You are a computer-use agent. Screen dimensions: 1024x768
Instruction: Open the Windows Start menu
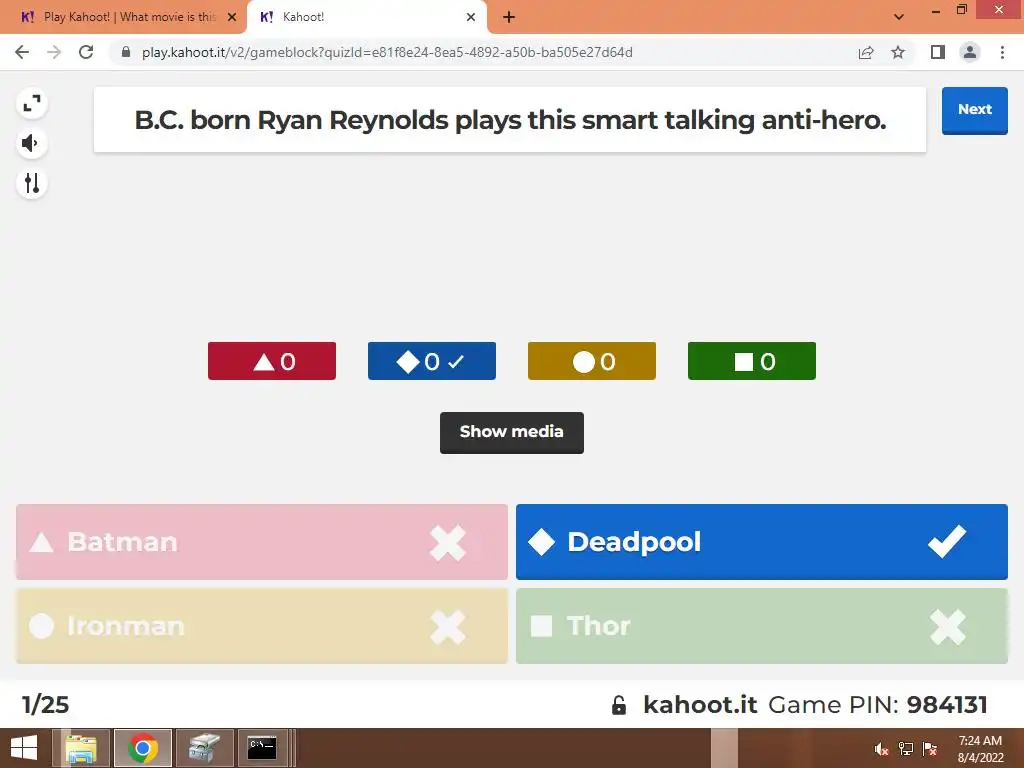pos(24,748)
